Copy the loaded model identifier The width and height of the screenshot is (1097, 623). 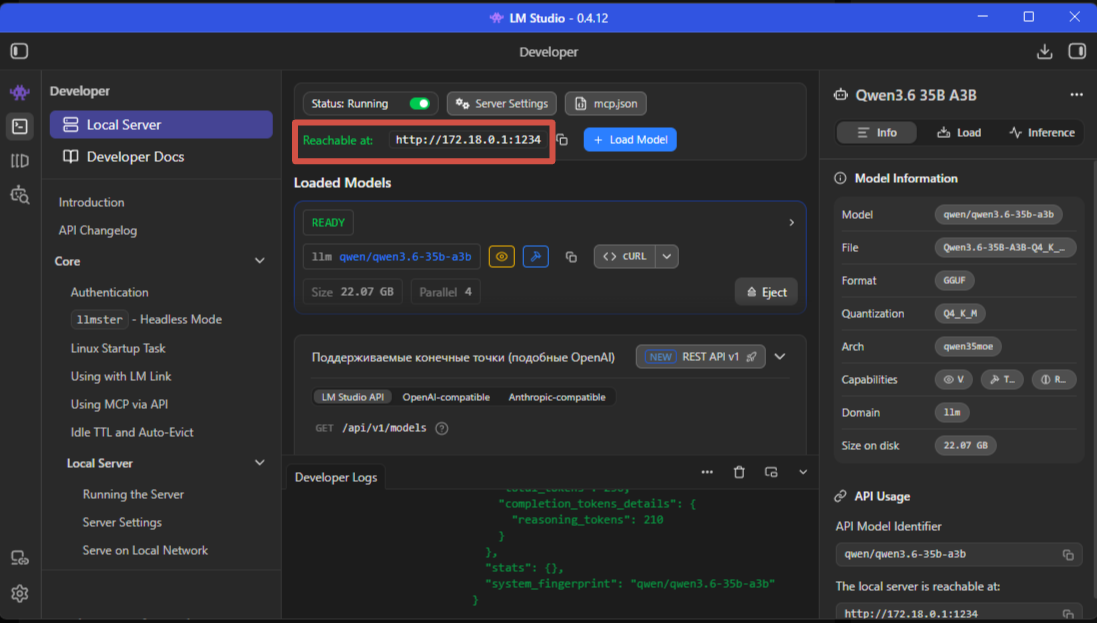[x=571, y=257]
